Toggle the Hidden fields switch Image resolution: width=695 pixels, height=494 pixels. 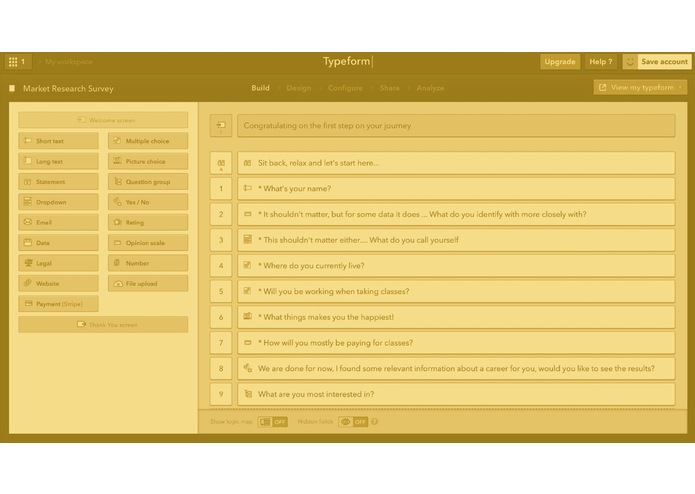tap(353, 422)
